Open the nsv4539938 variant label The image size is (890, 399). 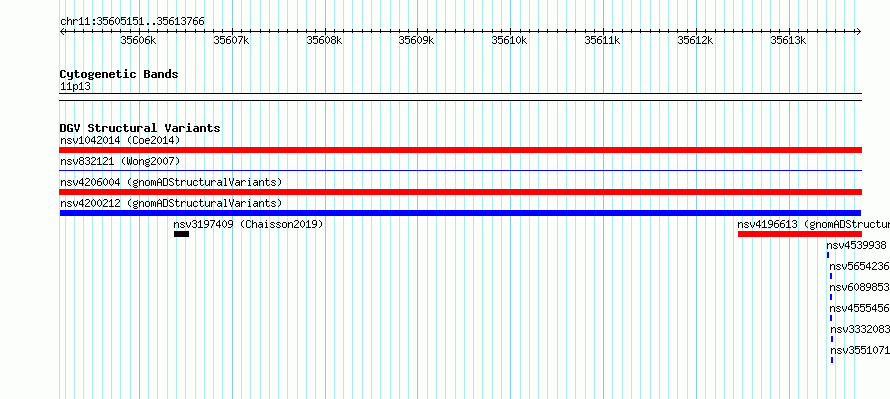[x=857, y=246]
